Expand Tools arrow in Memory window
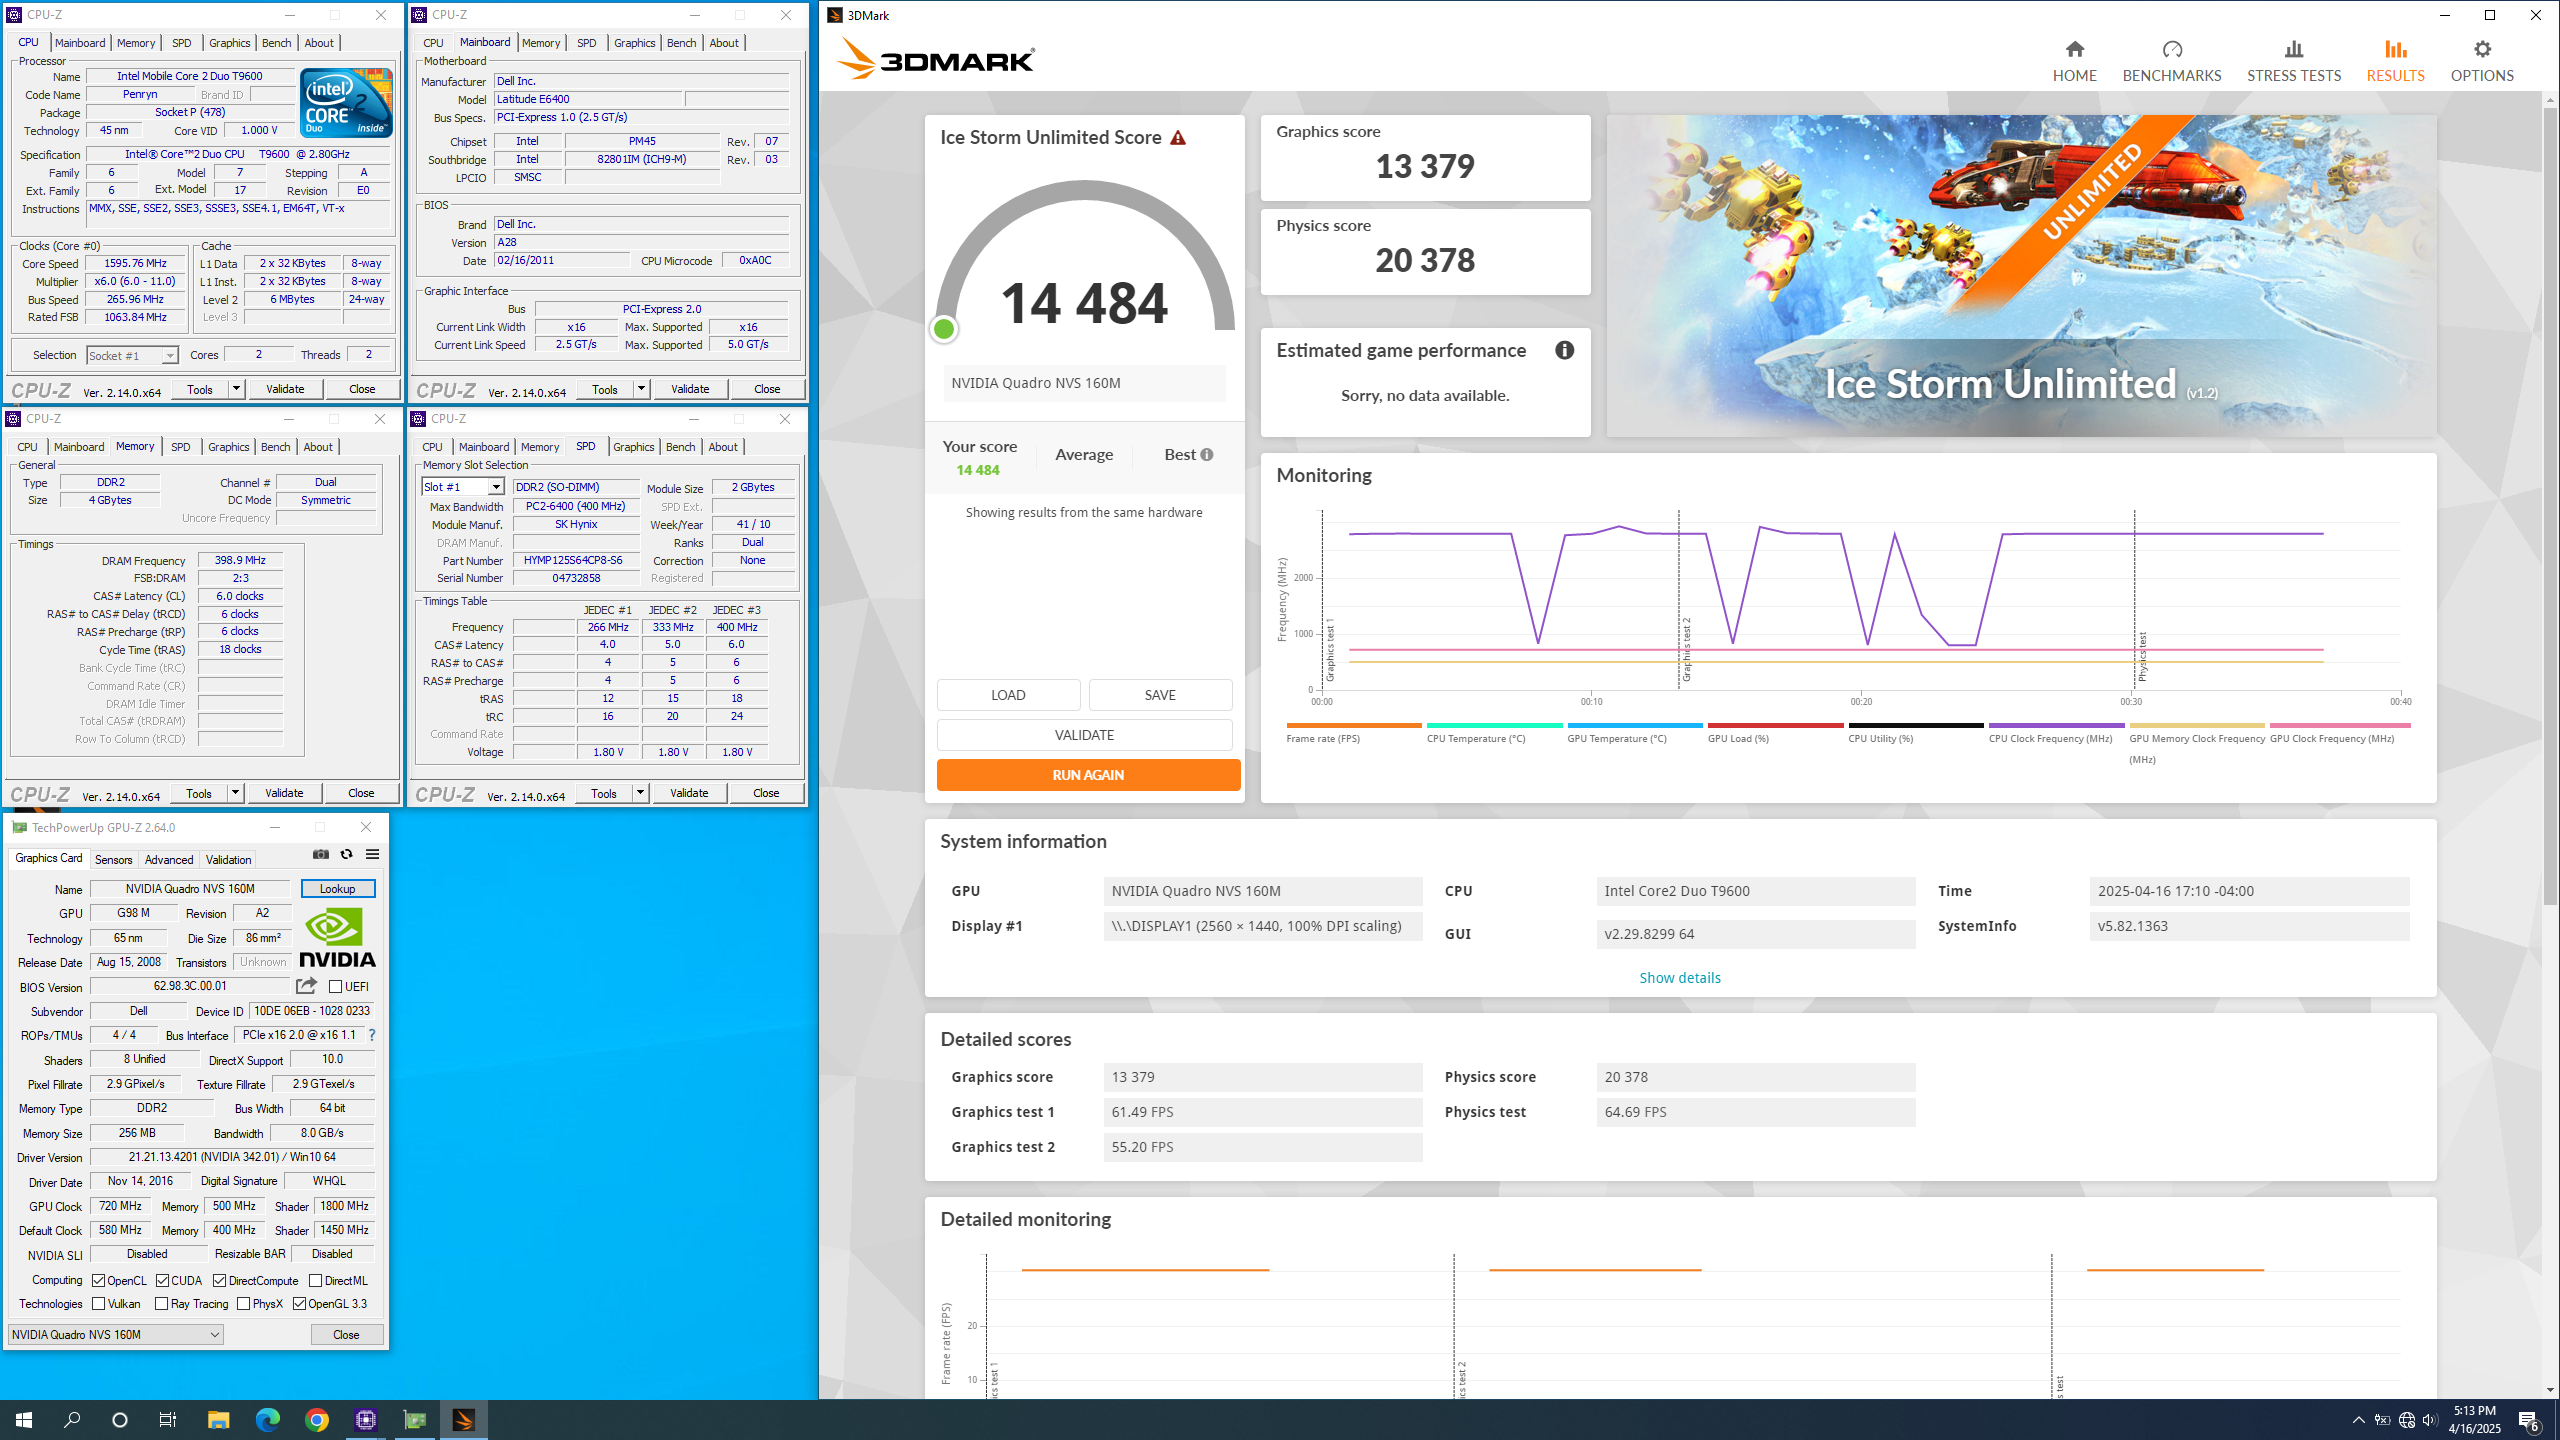The image size is (2560, 1440). pyautogui.click(x=235, y=793)
